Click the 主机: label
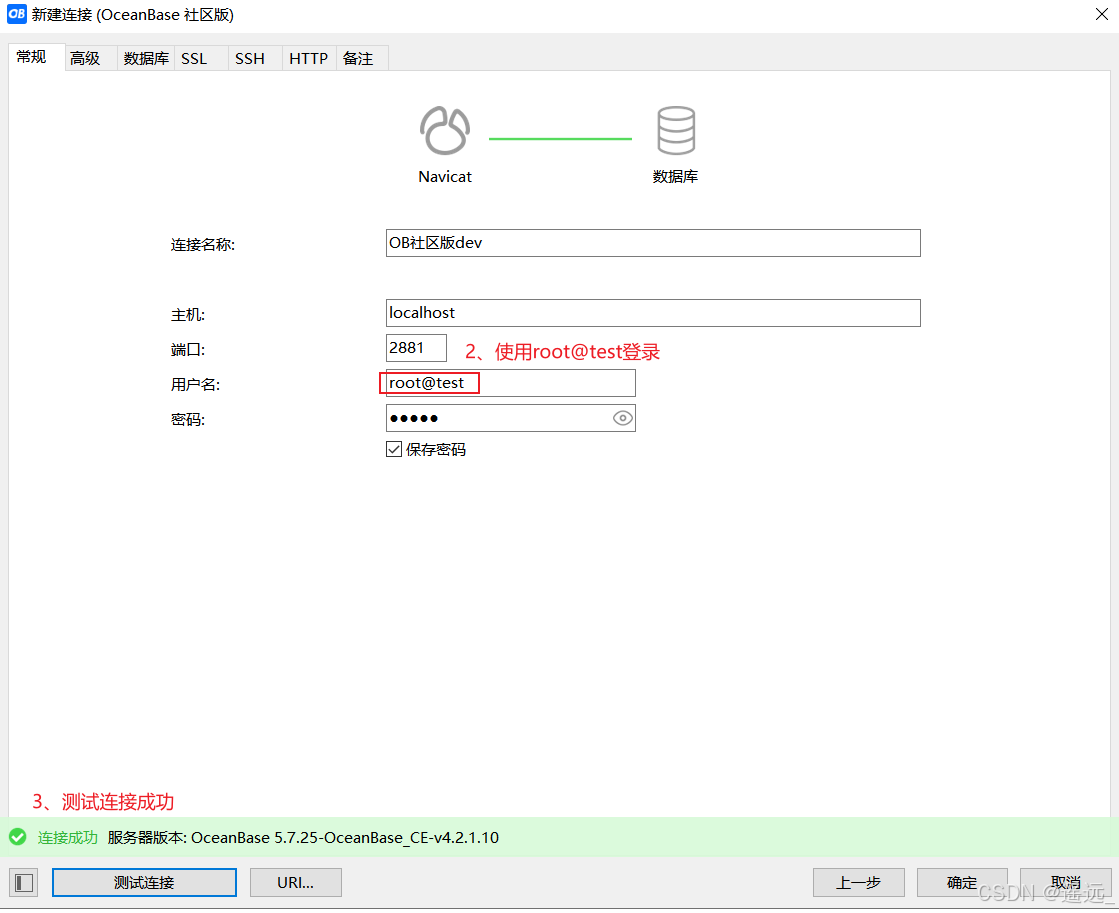This screenshot has height=913, width=1119. (x=188, y=315)
